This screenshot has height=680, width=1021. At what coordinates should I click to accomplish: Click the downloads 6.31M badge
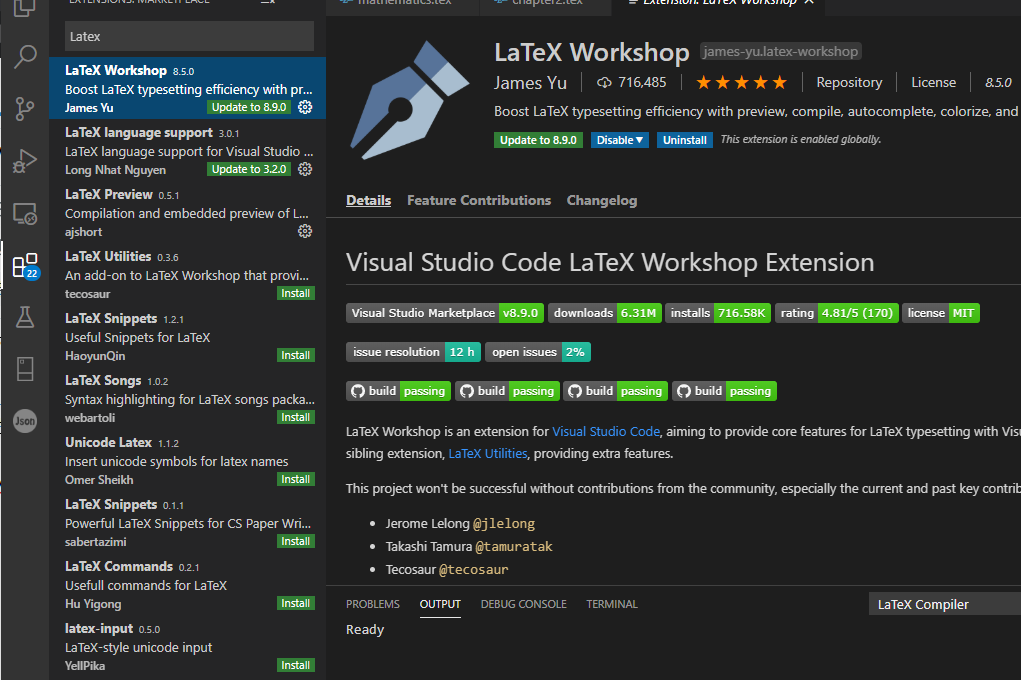(605, 313)
